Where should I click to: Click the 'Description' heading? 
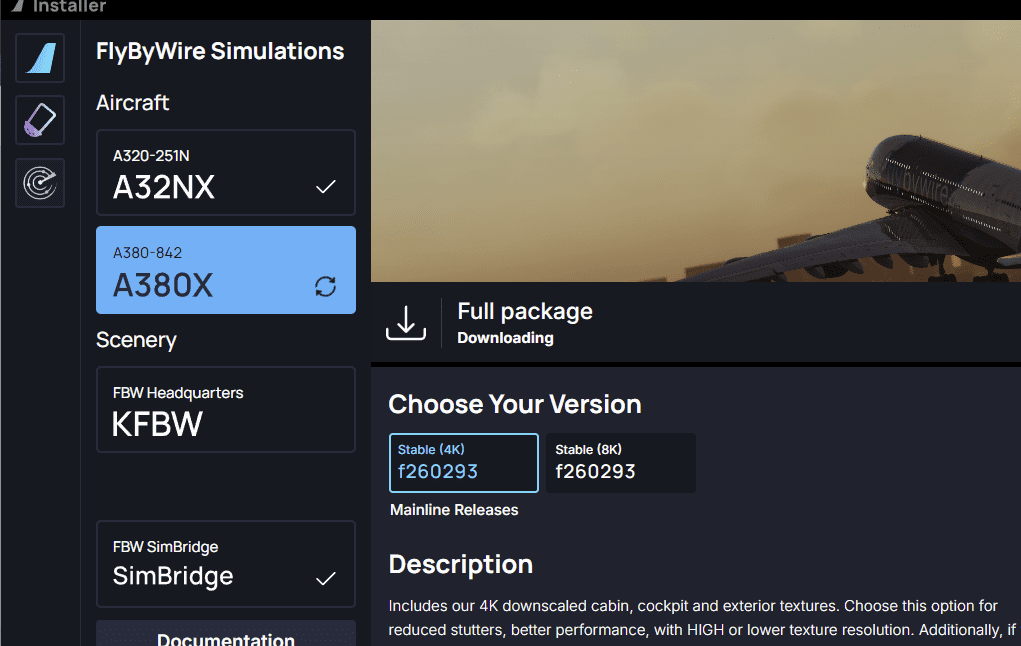pos(461,564)
